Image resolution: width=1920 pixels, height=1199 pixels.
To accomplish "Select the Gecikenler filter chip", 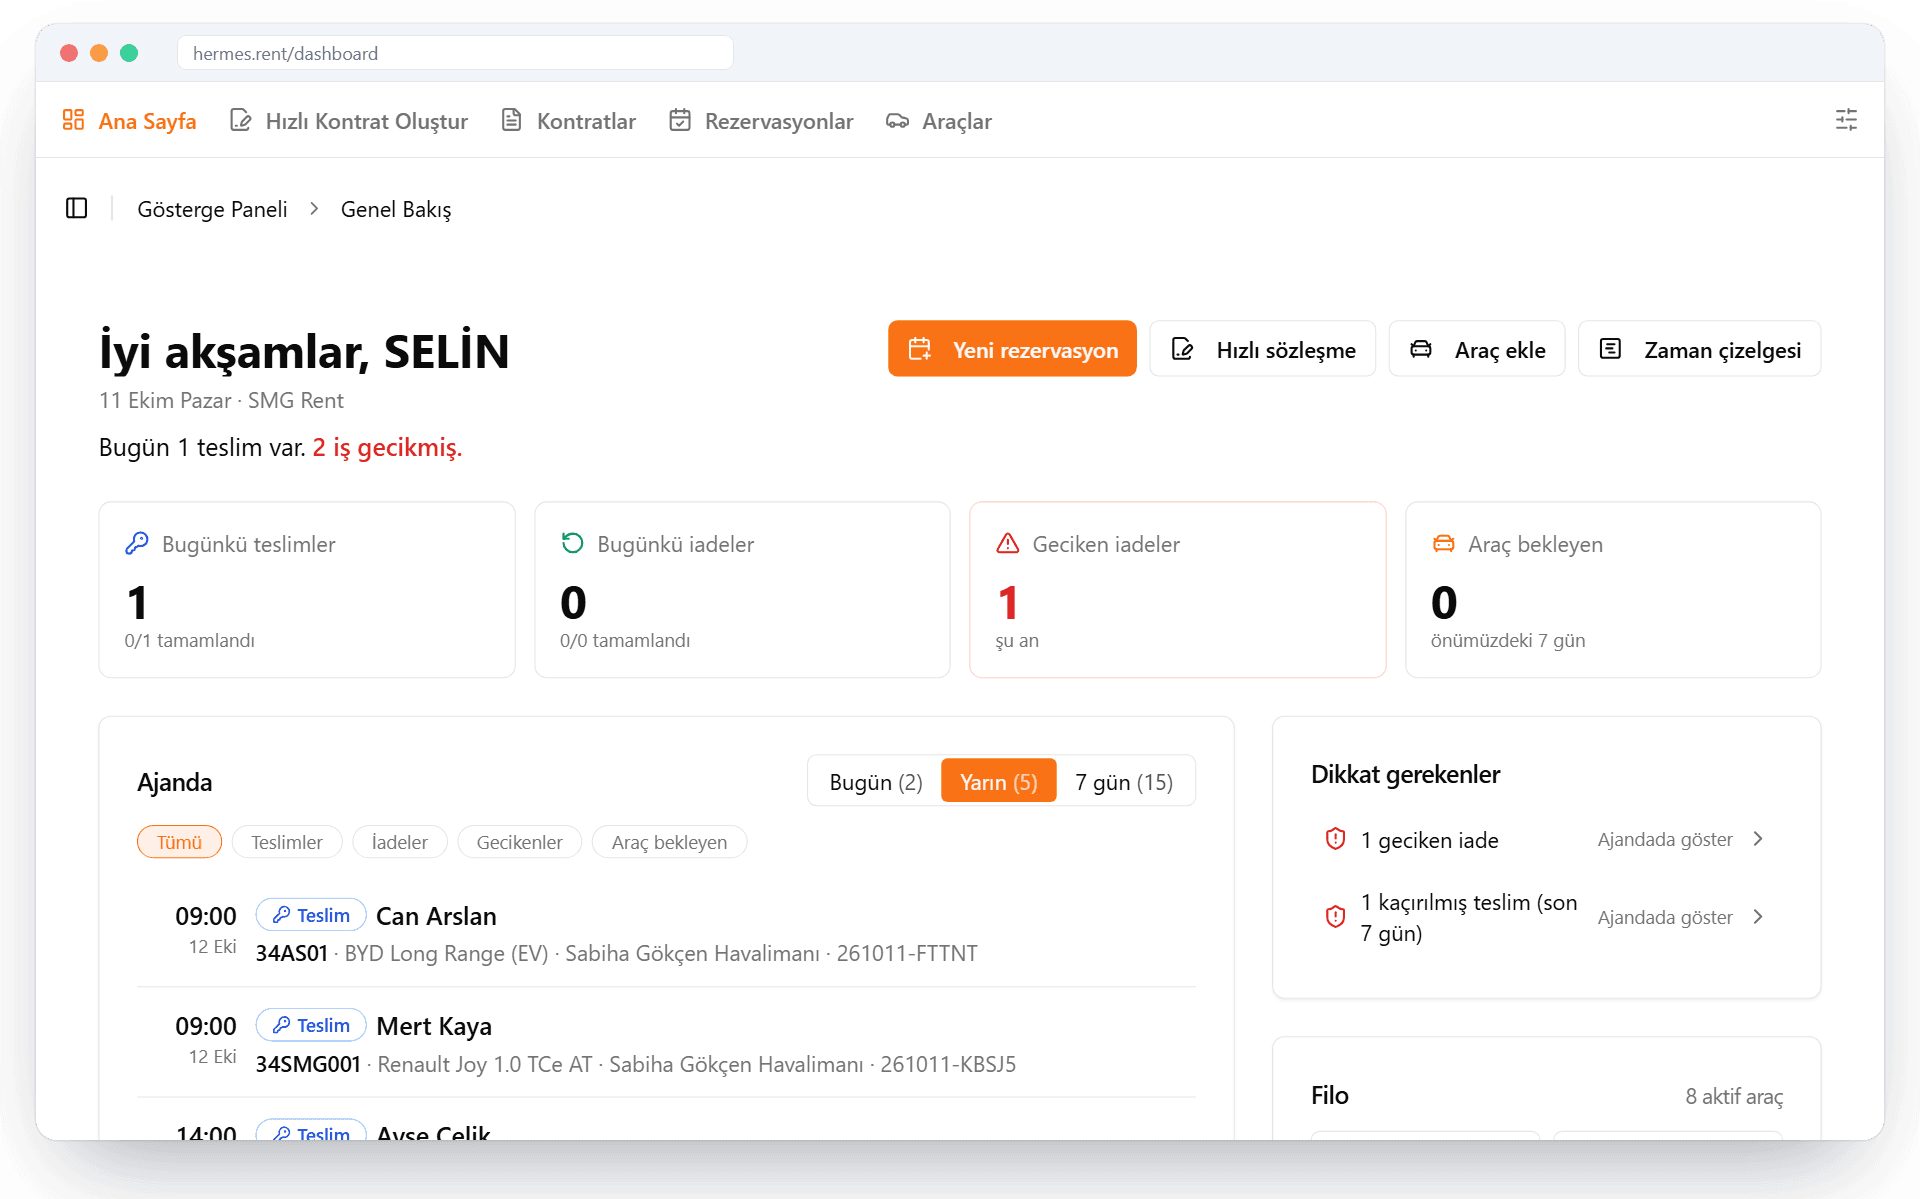I will [x=519, y=842].
